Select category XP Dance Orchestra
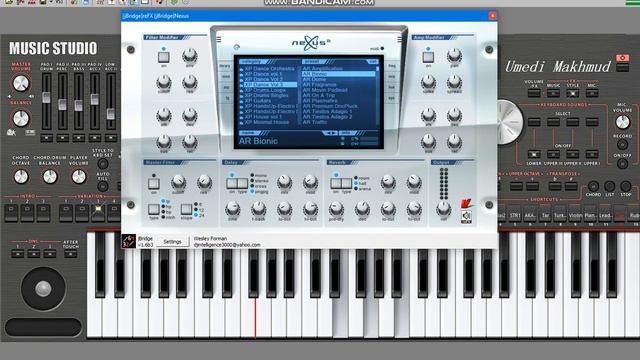 point(269,69)
